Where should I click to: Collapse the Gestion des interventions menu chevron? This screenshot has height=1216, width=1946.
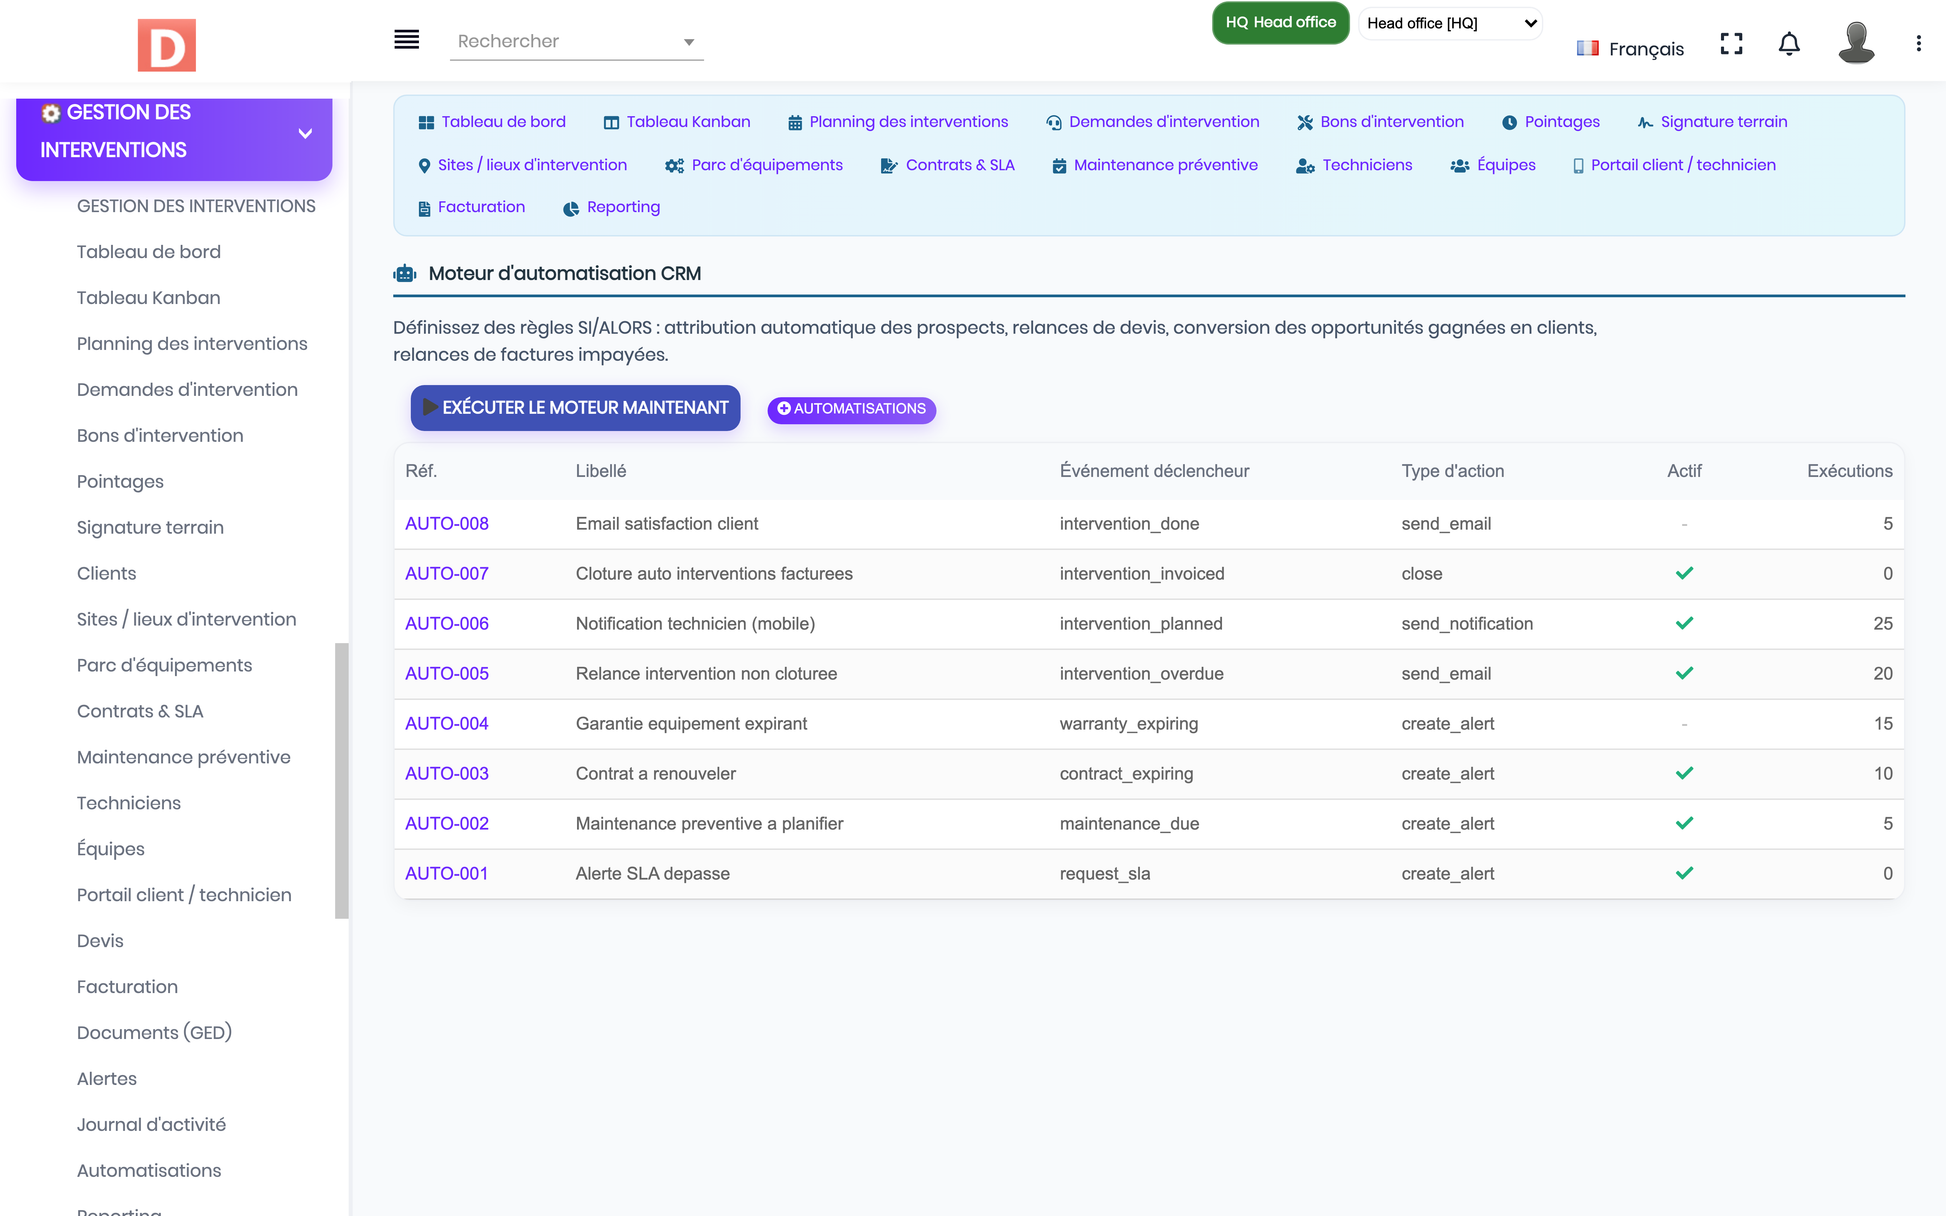pos(305,133)
